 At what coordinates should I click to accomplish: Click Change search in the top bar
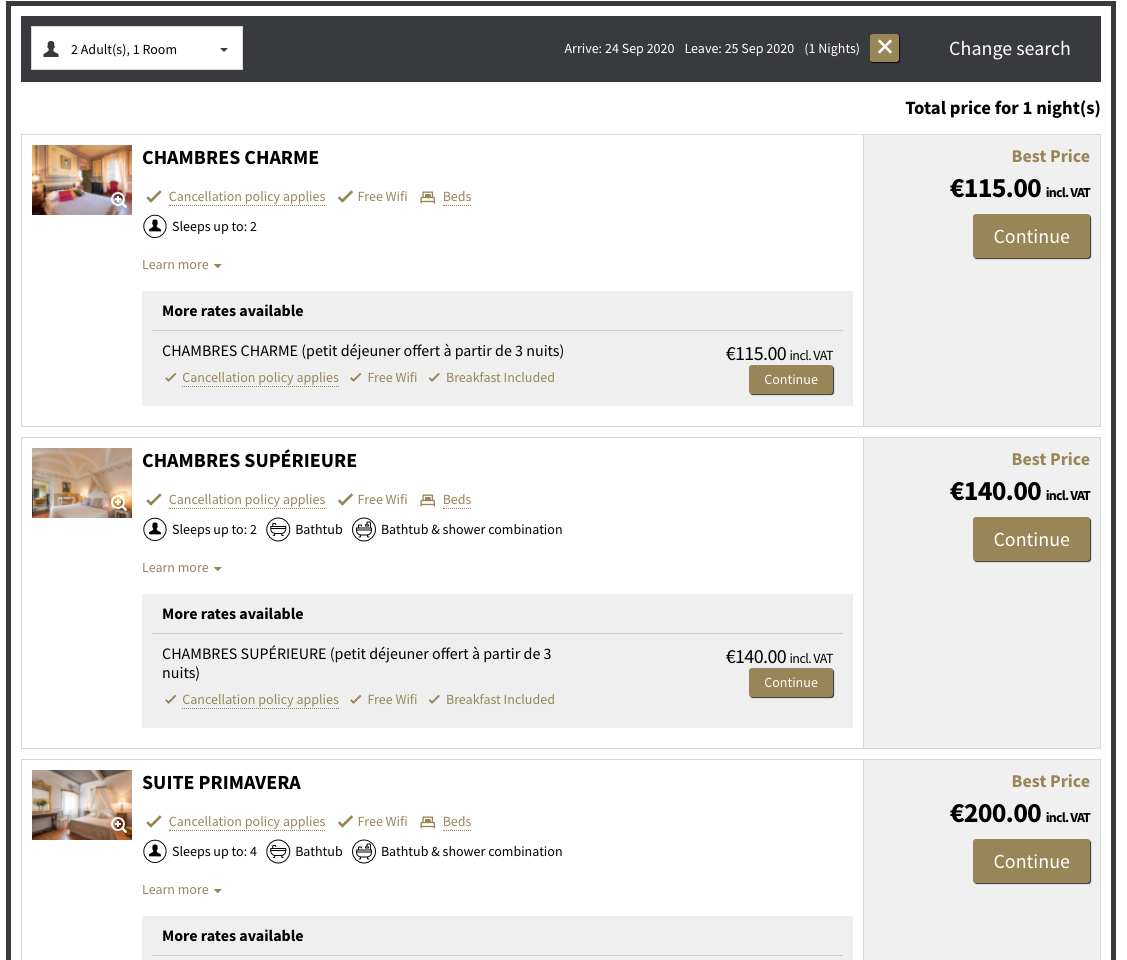click(1009, 49)
